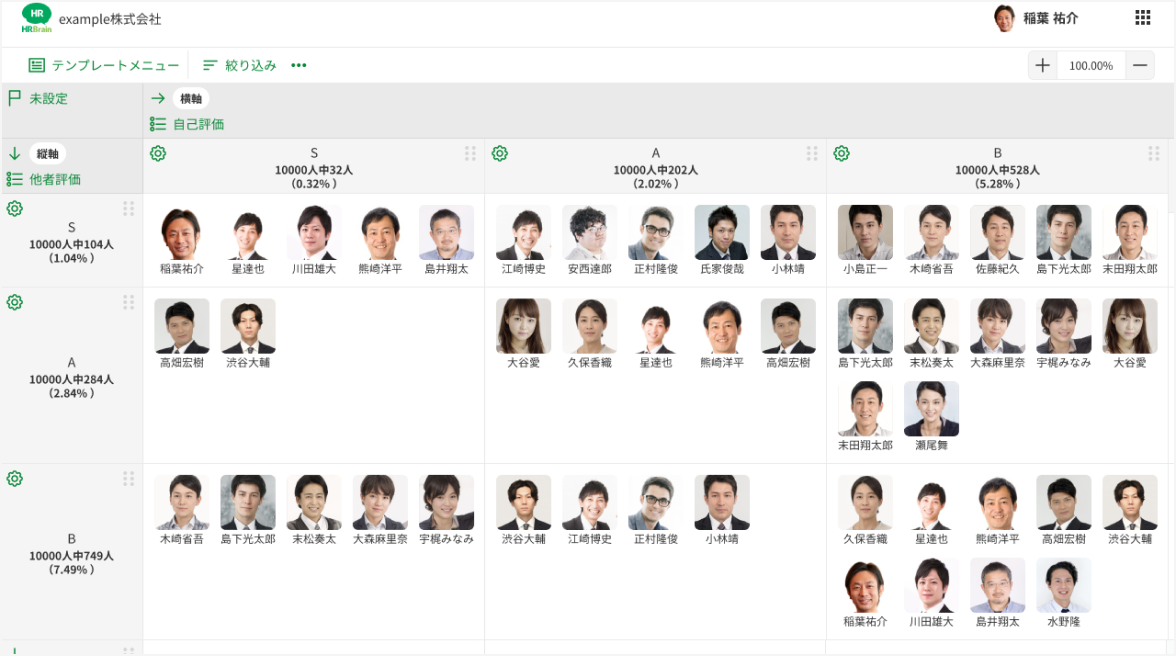Click the template list icon beside テンプレートメニュー
1176x656 pixels.
(x=36, y=65)
